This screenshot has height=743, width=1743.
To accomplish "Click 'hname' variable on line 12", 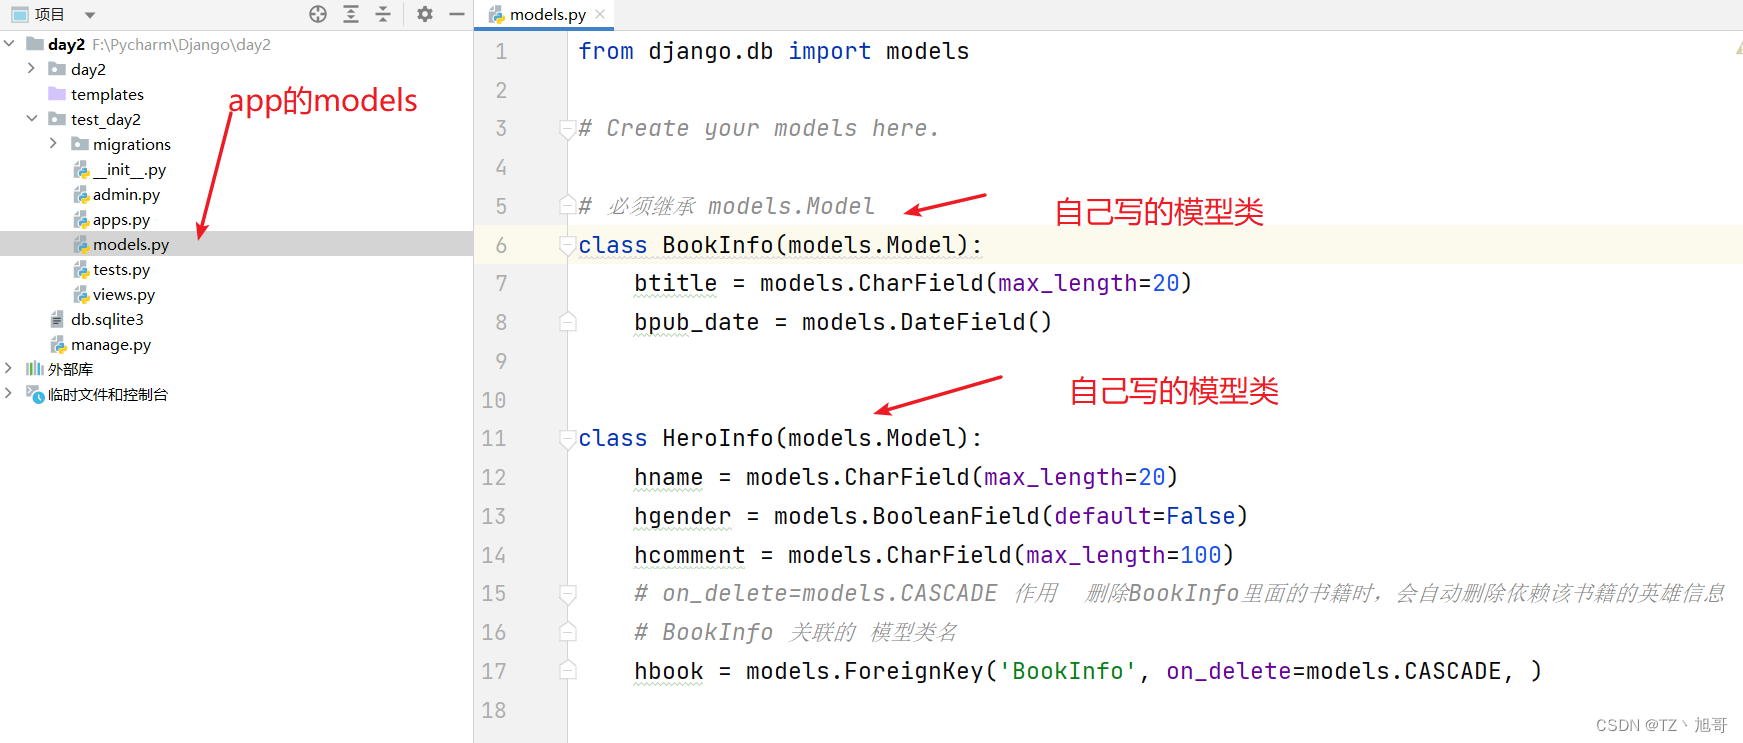I will (x=668, y=477).
